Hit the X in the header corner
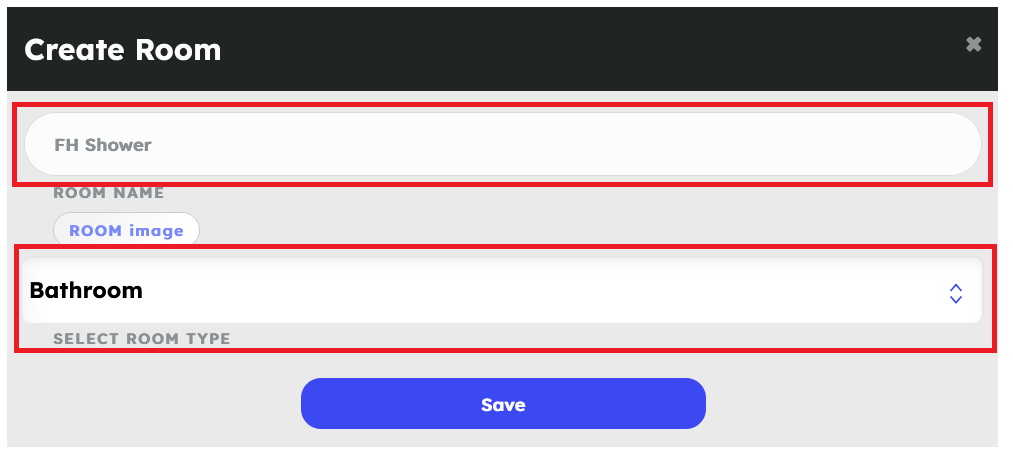1013x457 pixels. [973, 44]
